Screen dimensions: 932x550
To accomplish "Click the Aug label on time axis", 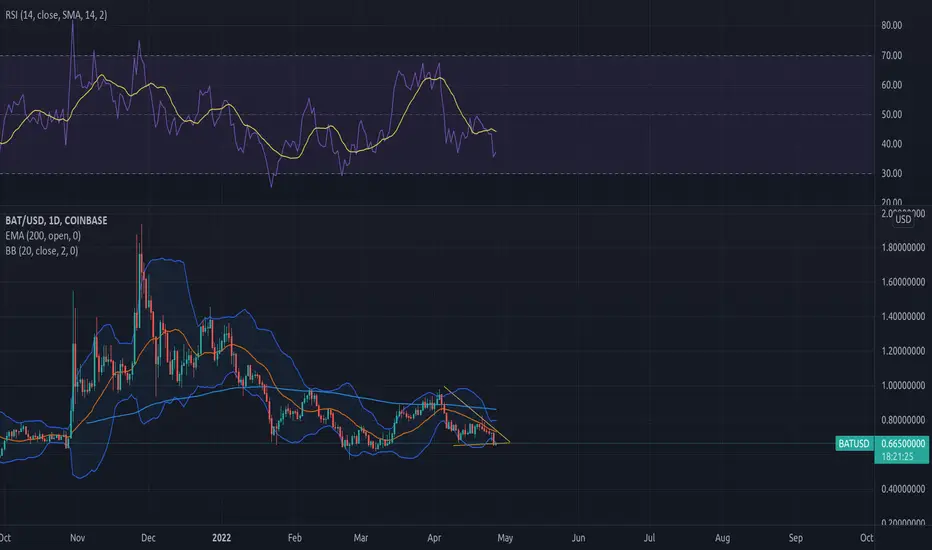I will [x=722, y=538].
